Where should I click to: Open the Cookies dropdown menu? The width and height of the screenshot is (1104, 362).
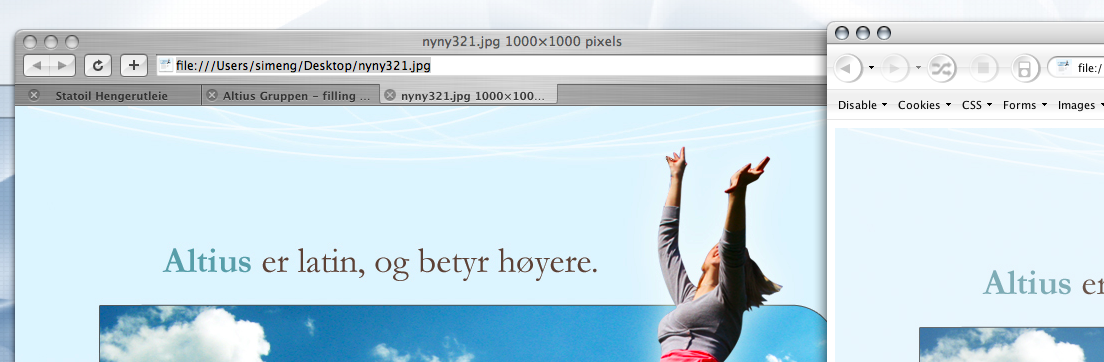pos(924,105)
